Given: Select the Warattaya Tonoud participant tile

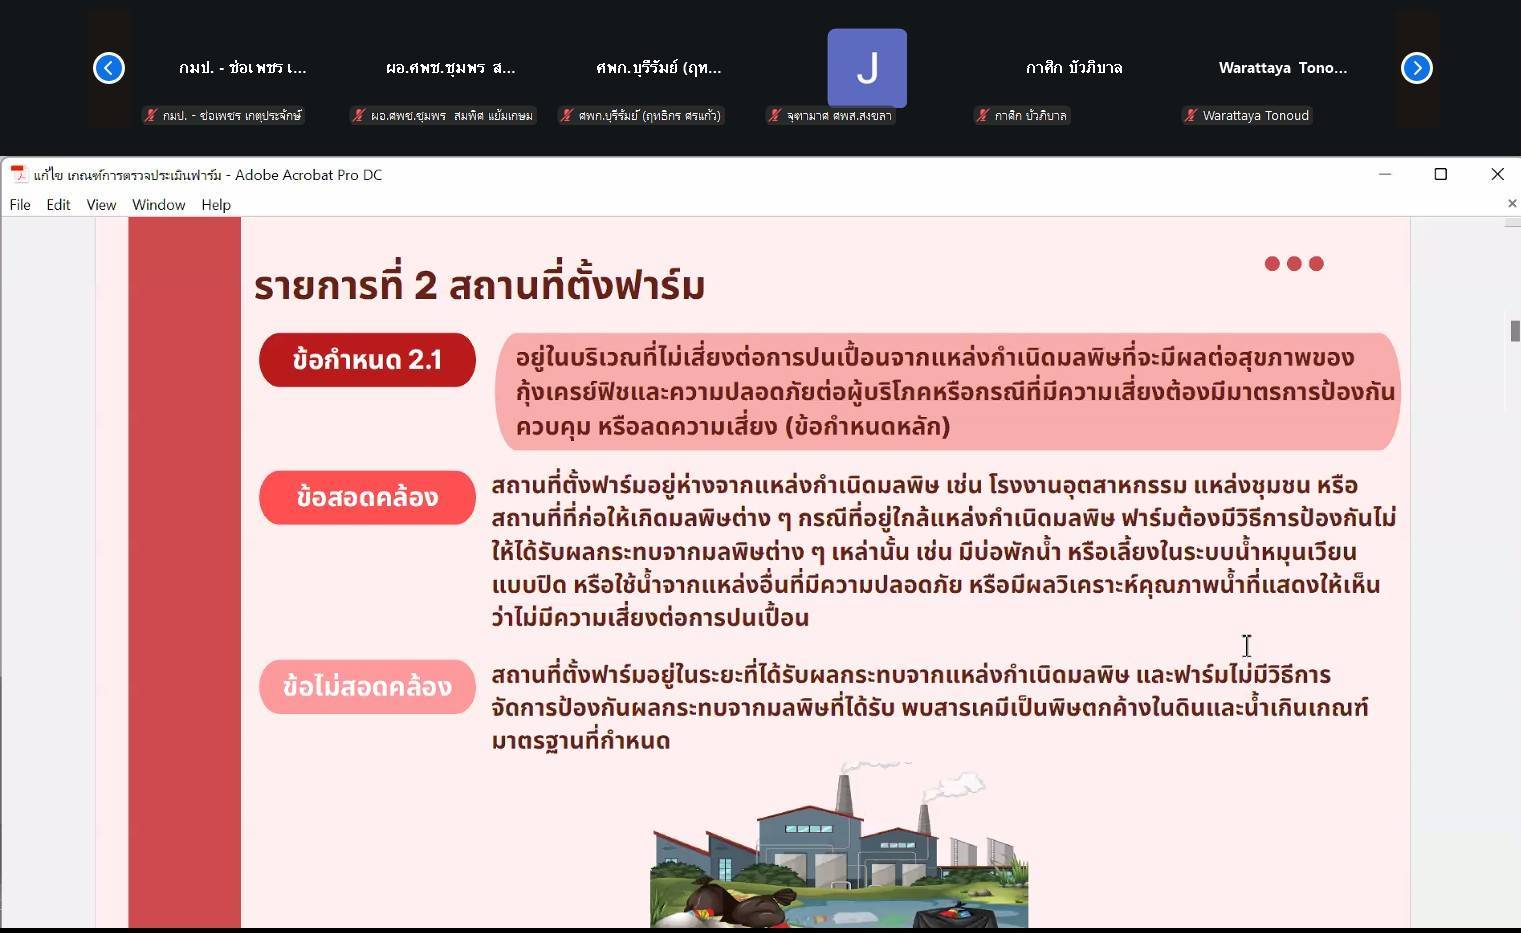Looking at the screenshot, I should [x=1282, y=68].
